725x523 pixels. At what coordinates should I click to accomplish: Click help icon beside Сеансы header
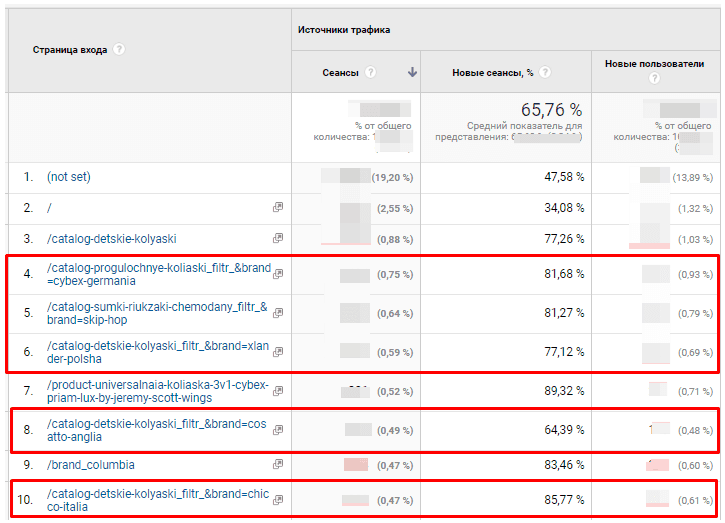point(370,72)
